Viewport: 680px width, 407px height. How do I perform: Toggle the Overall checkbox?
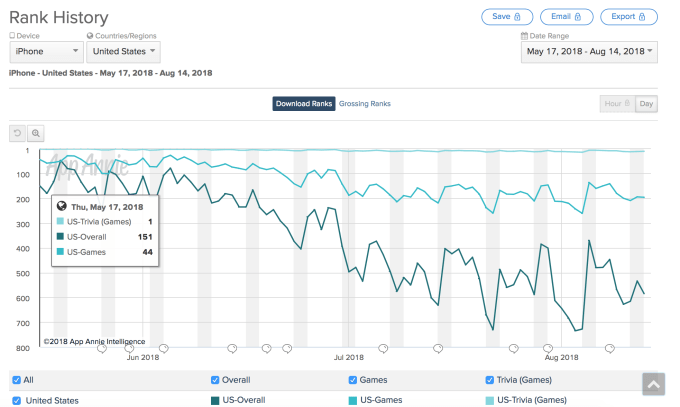(x=216, y=380)
